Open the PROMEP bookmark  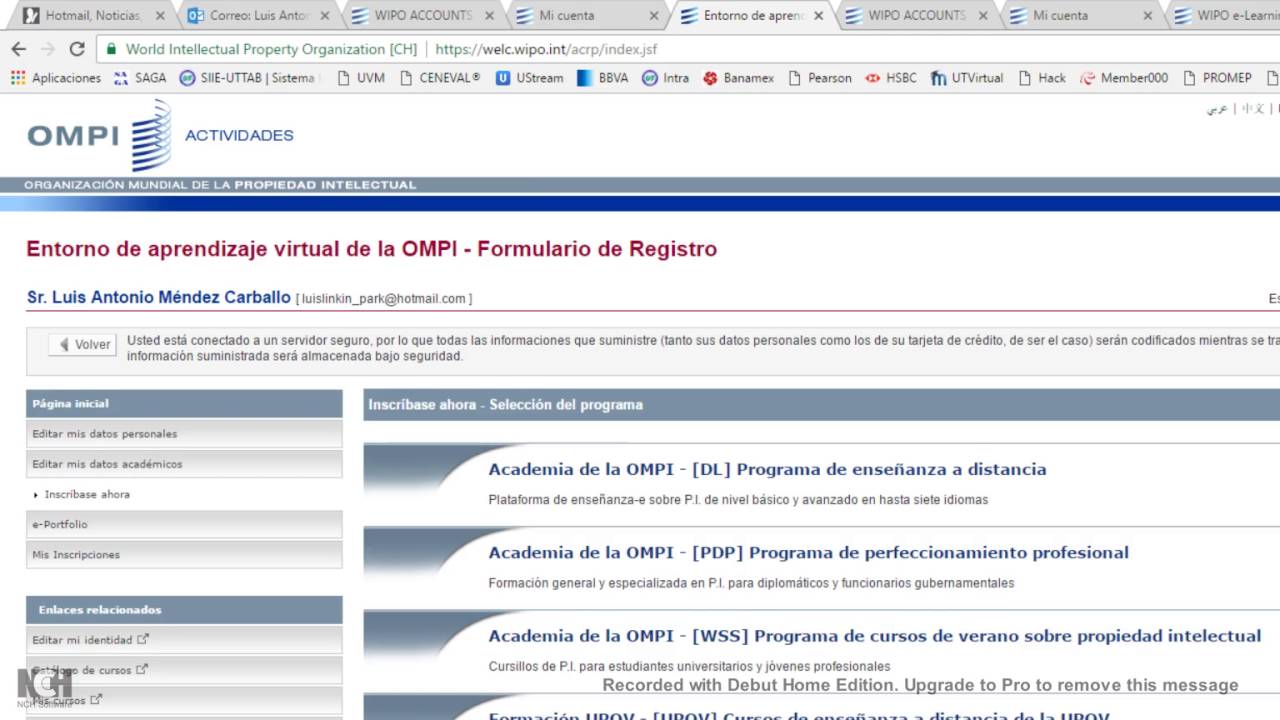1217,78
